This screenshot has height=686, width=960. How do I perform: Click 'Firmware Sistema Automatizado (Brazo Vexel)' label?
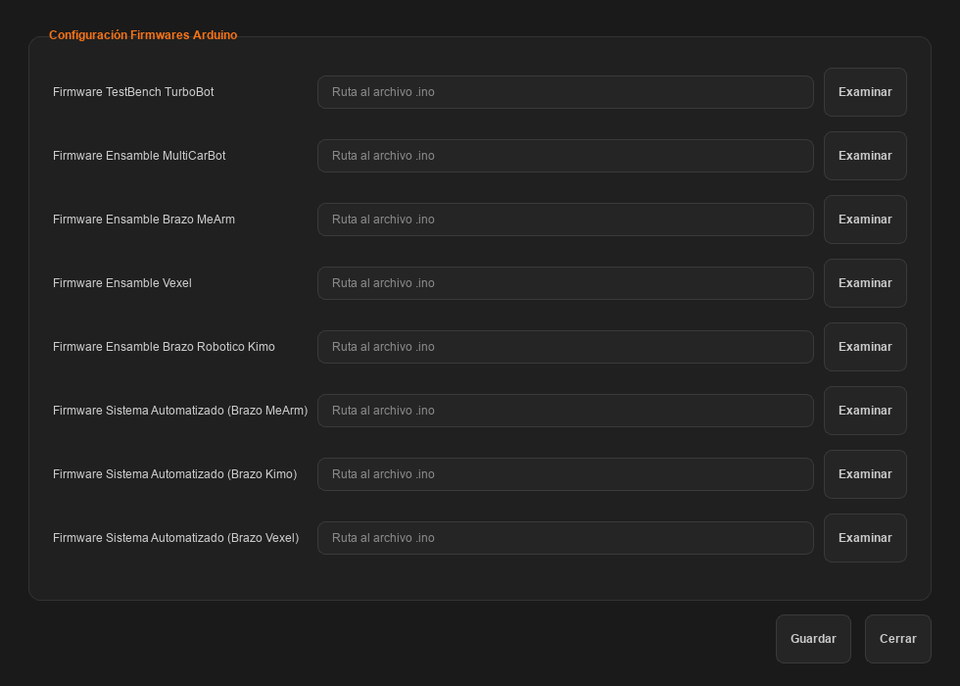click(176, 538)
